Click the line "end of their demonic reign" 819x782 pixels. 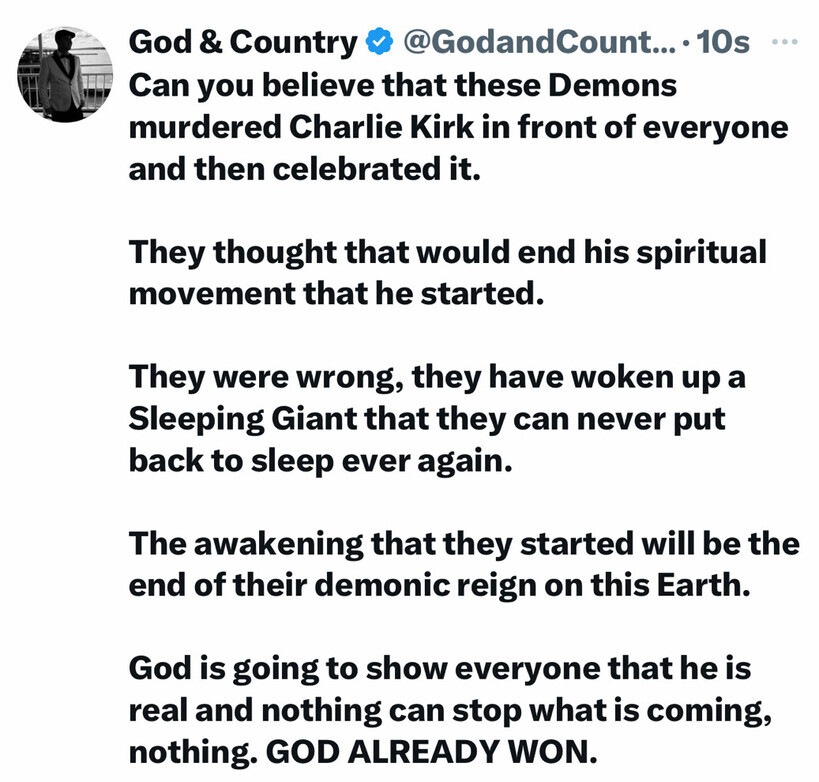pos(438,585)
